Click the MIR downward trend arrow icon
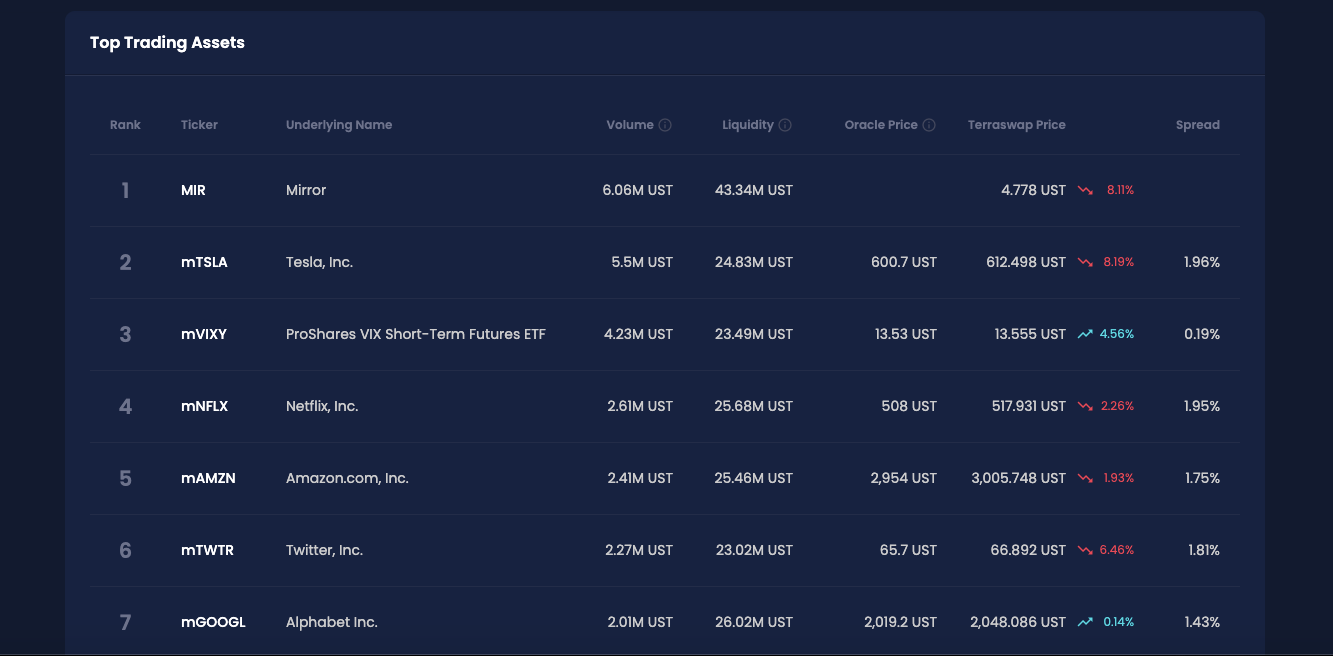 pos(1085,190)
